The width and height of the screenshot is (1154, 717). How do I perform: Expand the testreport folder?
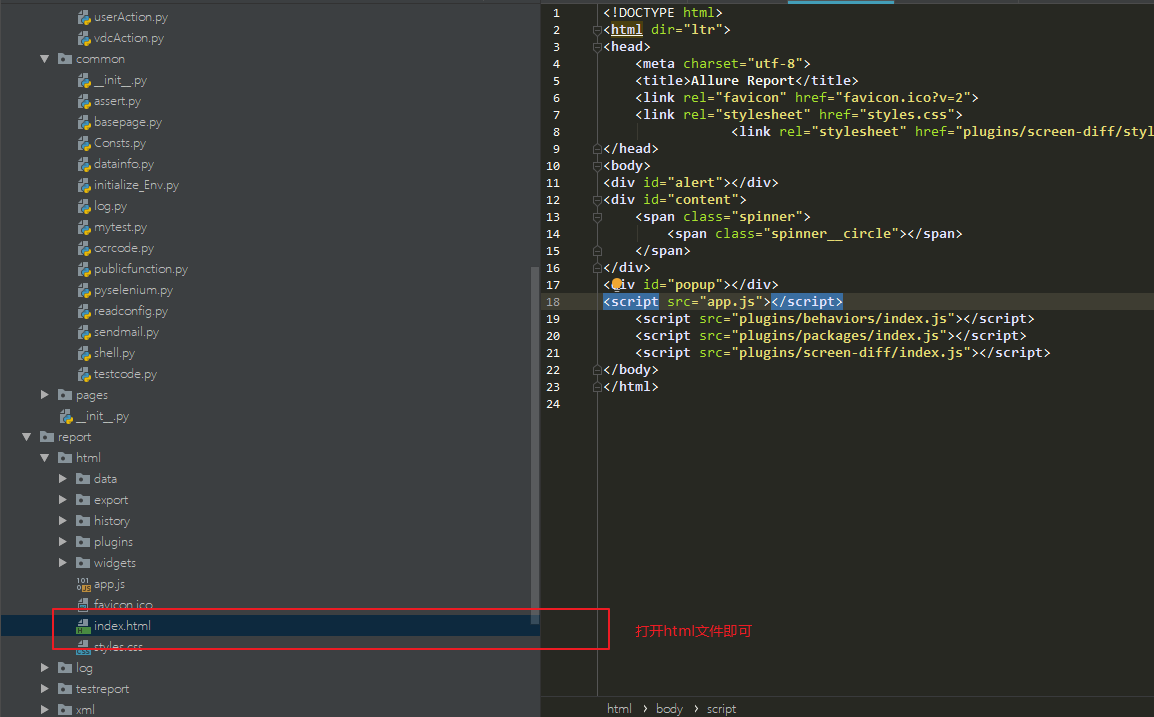pos(44,688)
